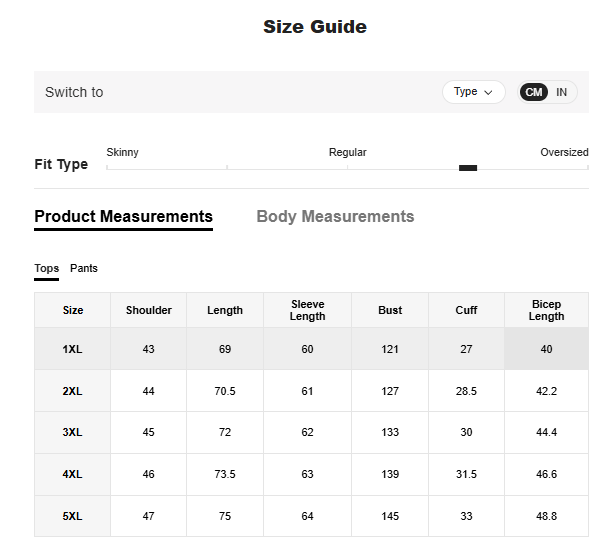This screenshot has height=541, width=616.
Task: Click the black Fit Type slider marker
Action: tap(468, 168)
